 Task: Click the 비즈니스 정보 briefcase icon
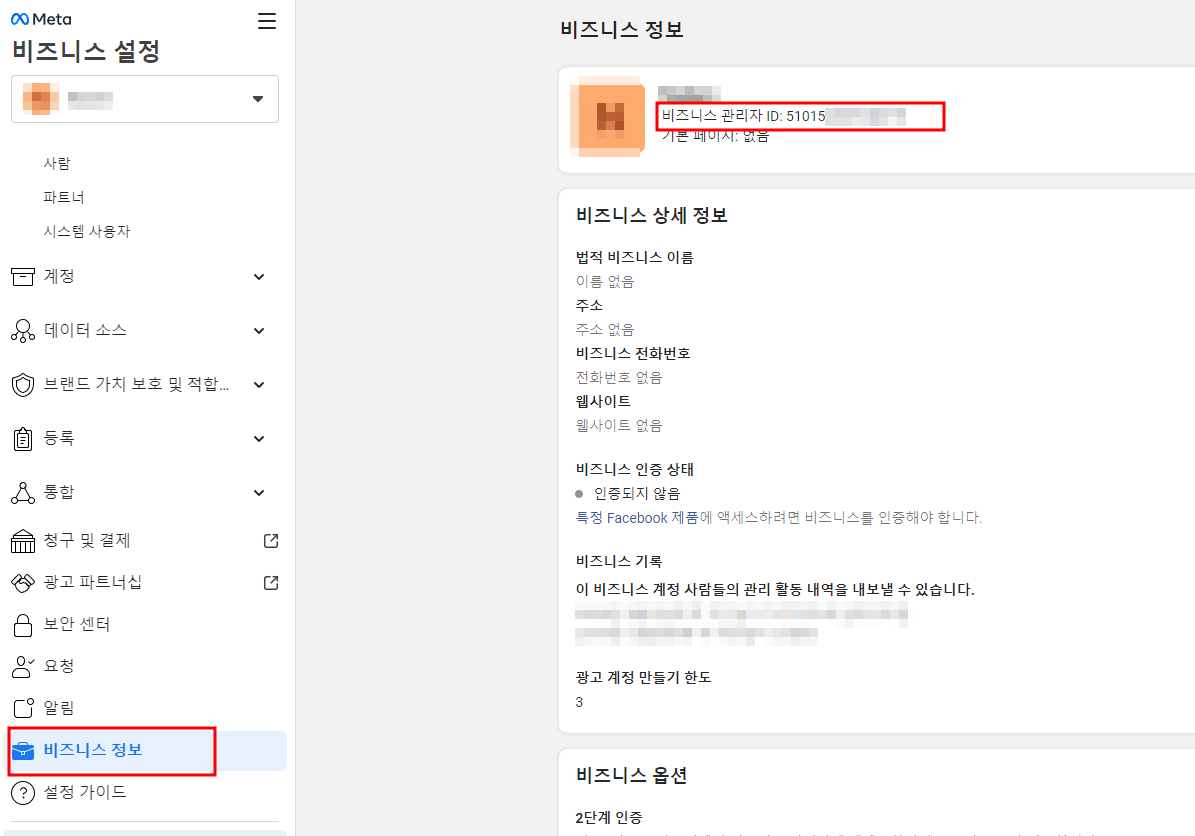click(x=22, y=750)
